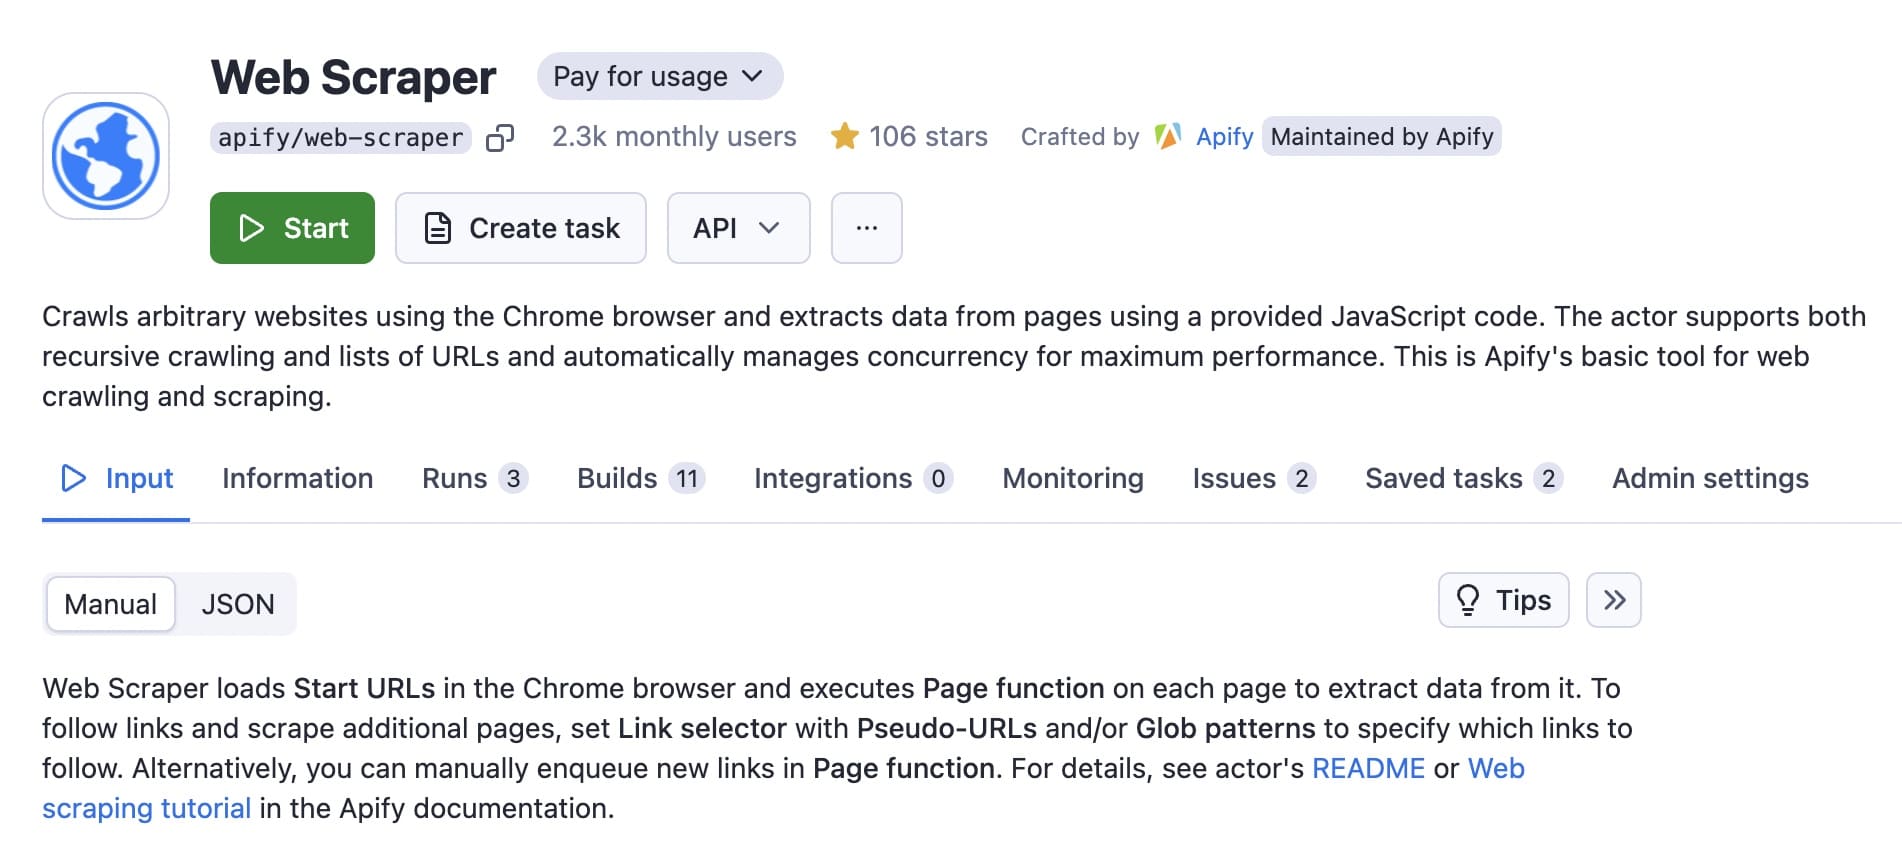Image resolution: width=1902 pixels, height=864 pixels.
Task: Click the apify/web-scraper identifier text
Action: (341, 138)
